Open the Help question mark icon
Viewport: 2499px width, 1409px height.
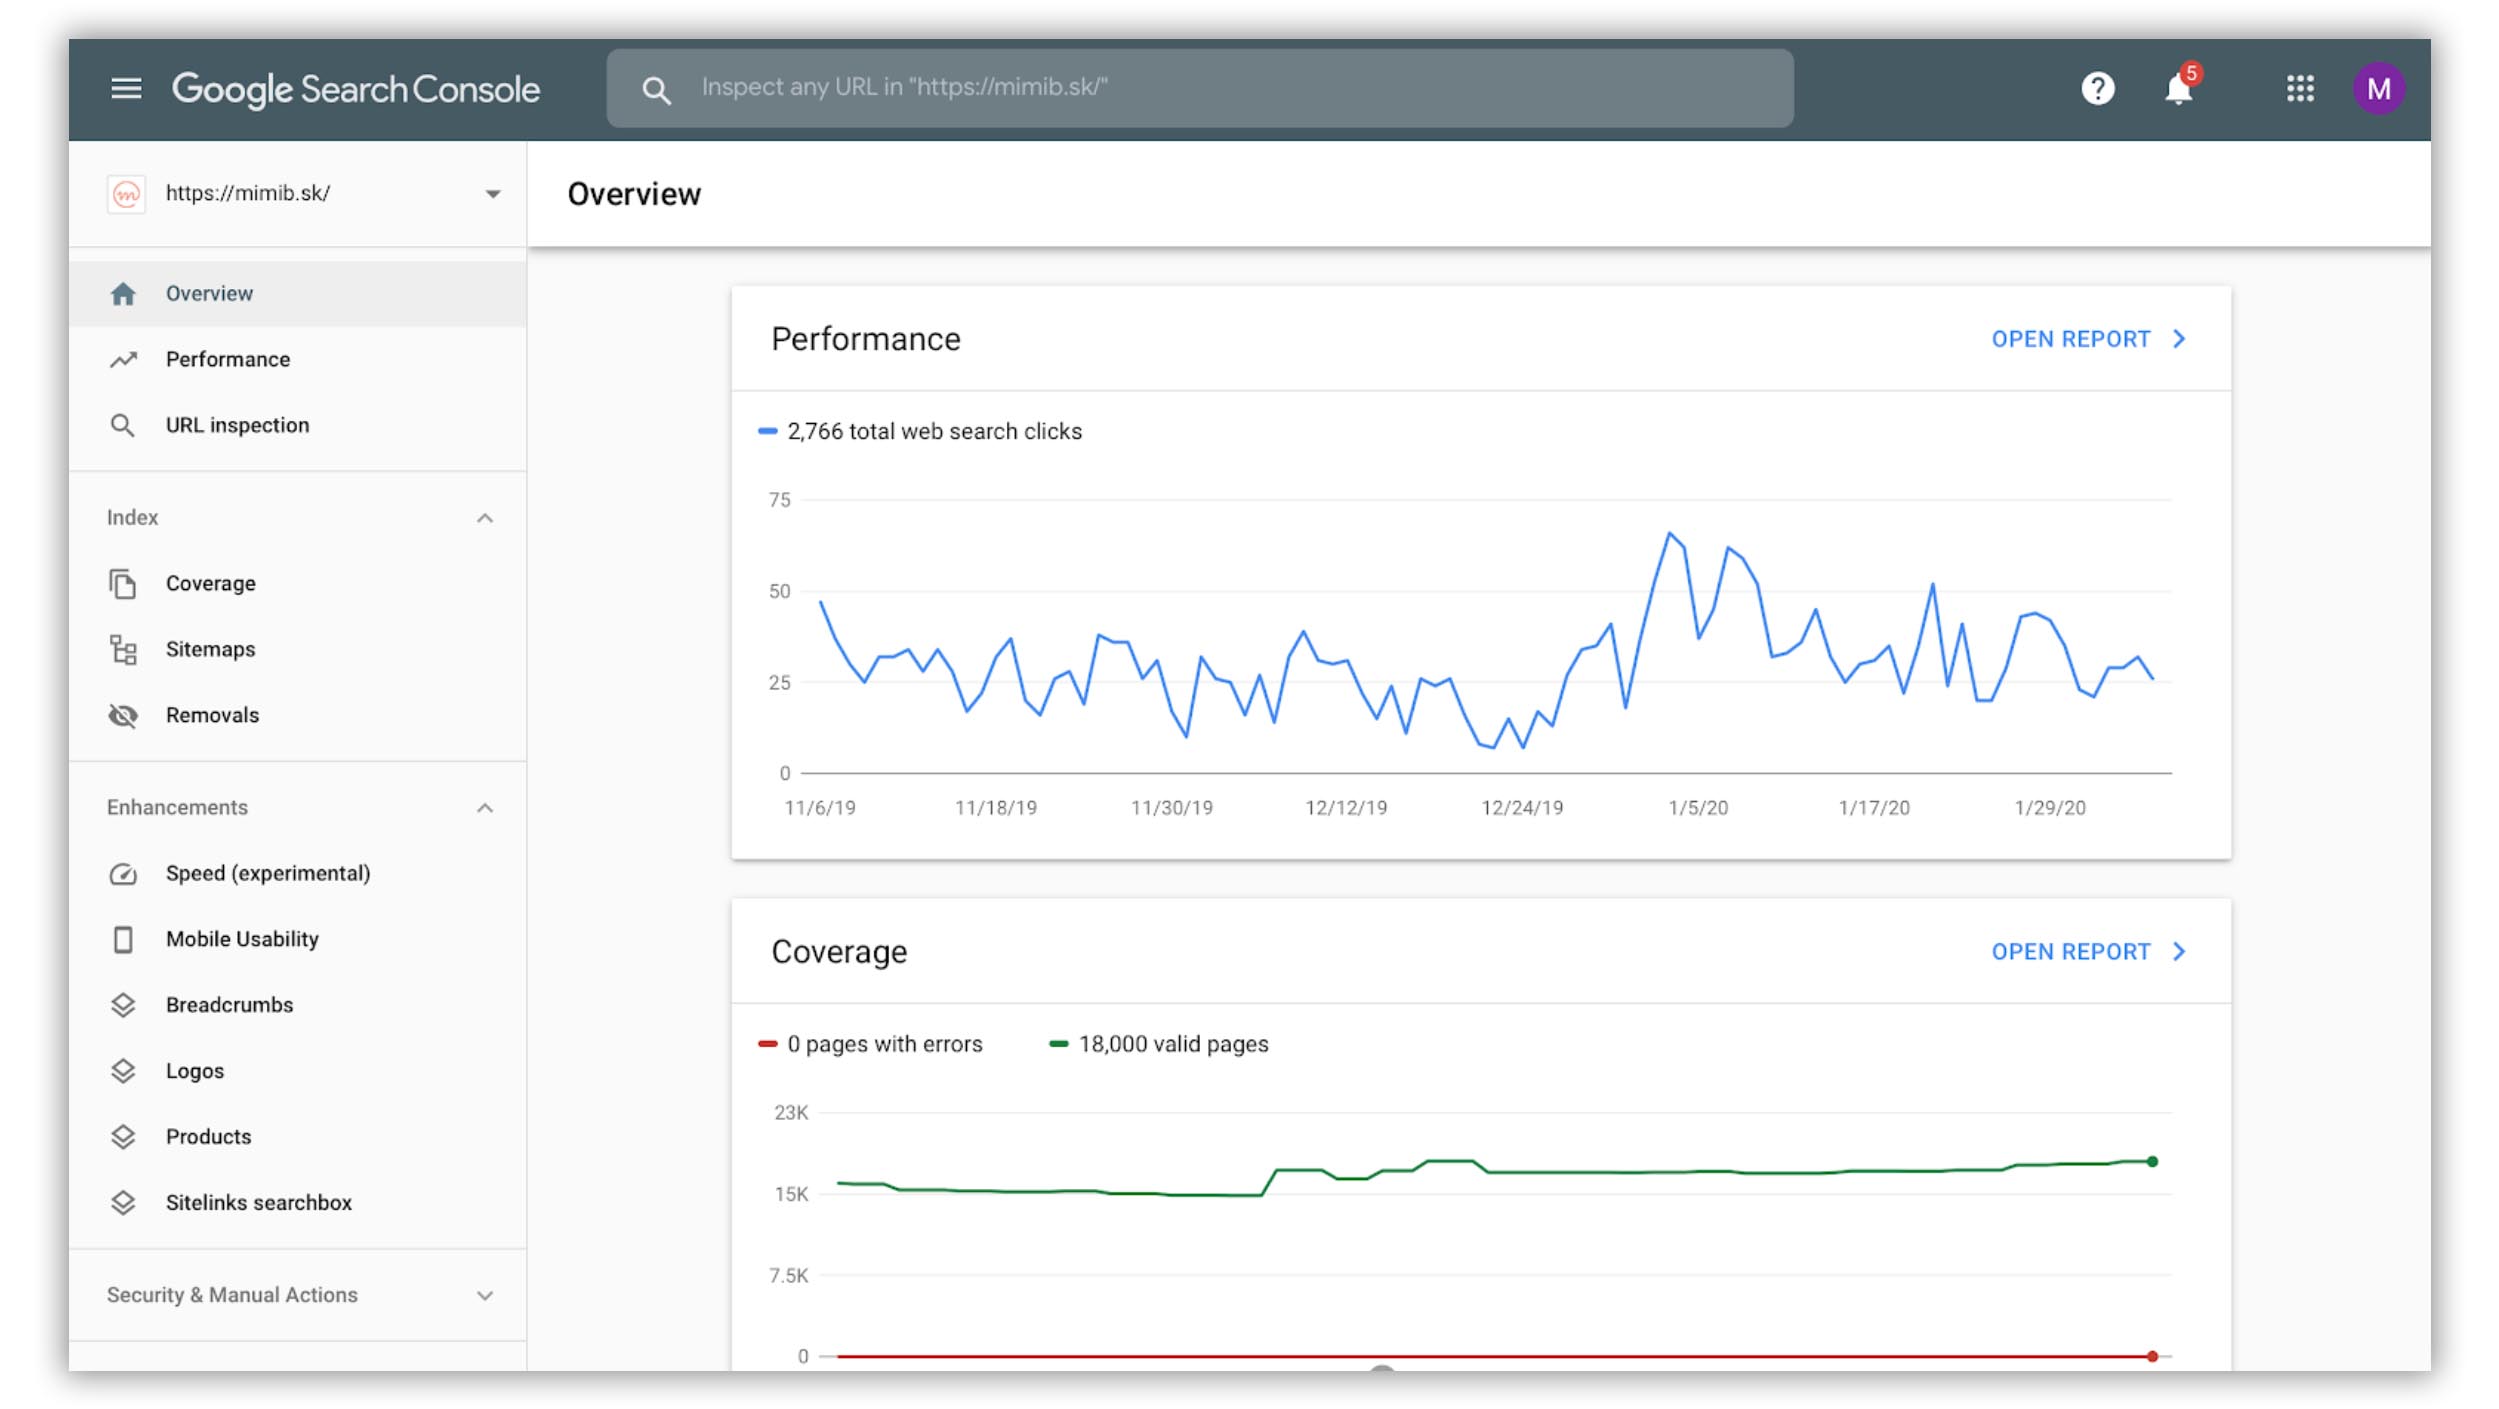[2097, 88]
